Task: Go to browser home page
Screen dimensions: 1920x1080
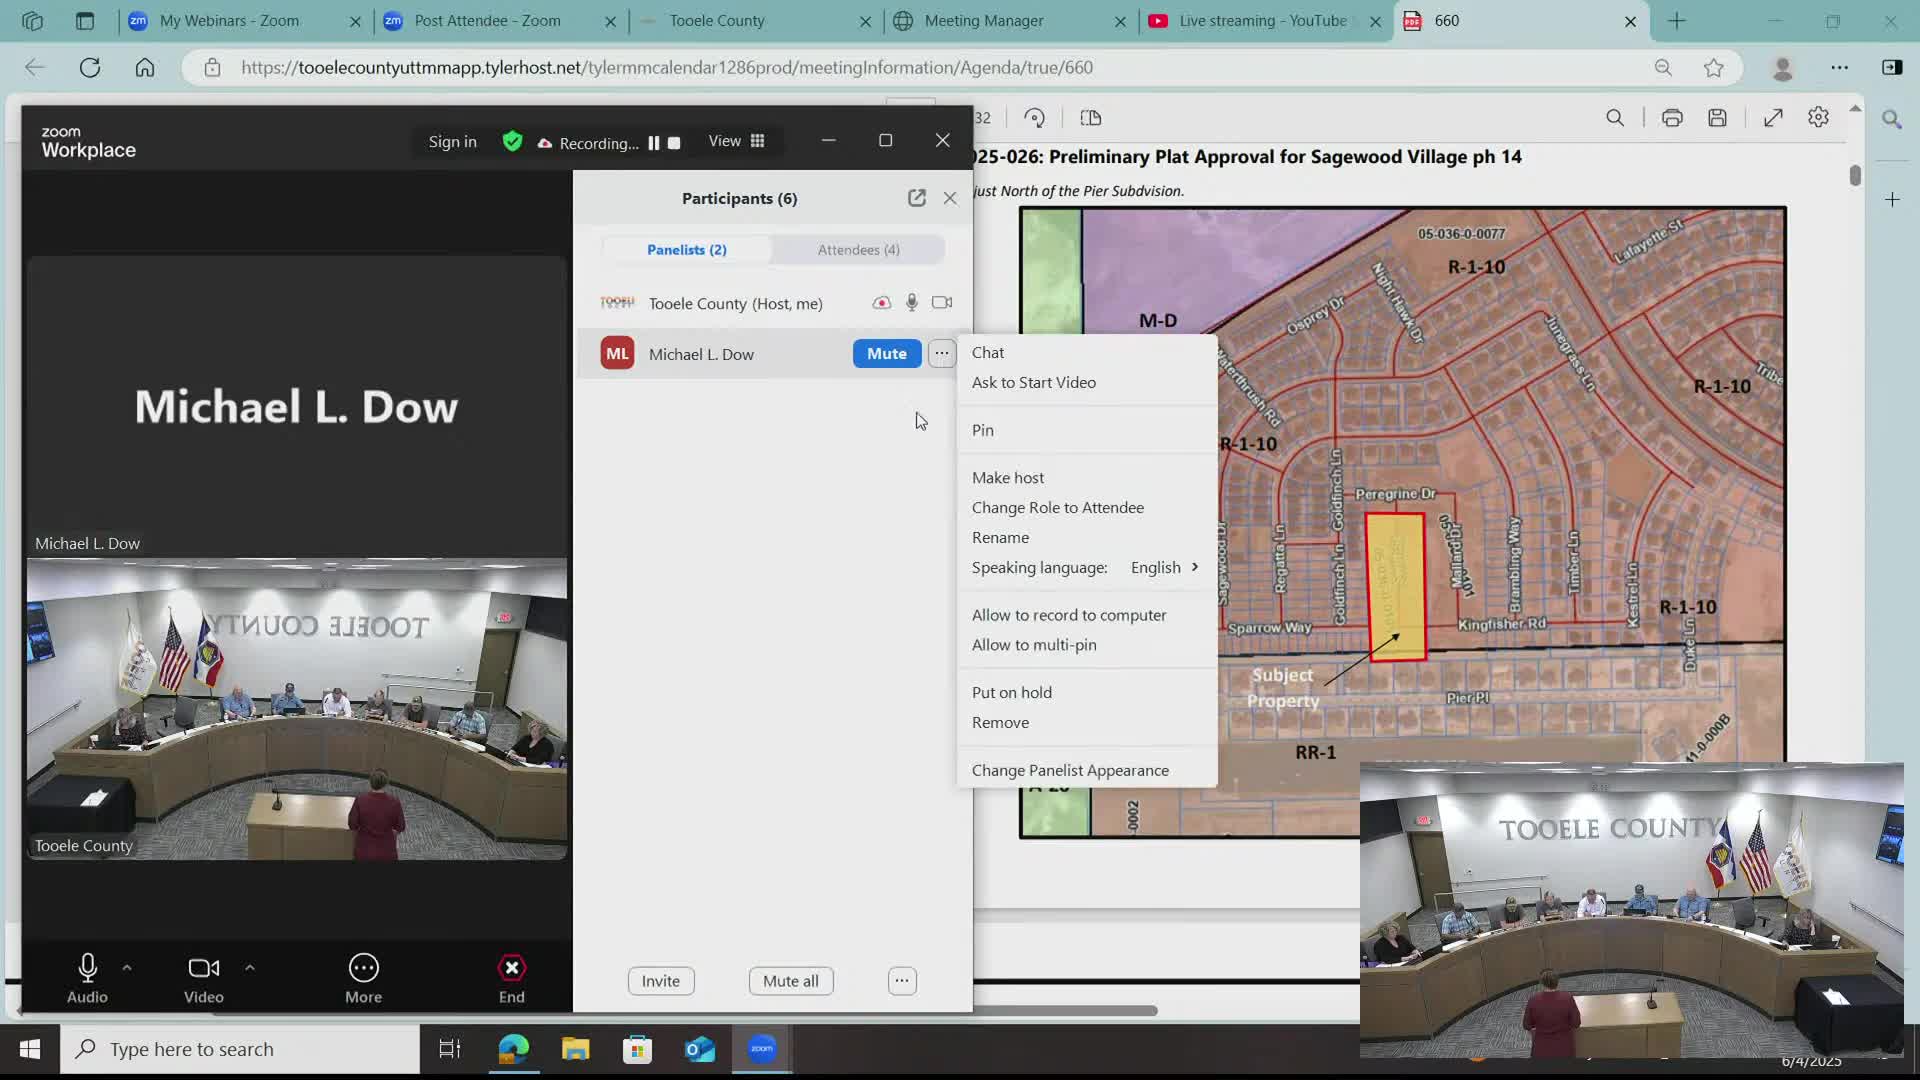Action: pos(145,67)
